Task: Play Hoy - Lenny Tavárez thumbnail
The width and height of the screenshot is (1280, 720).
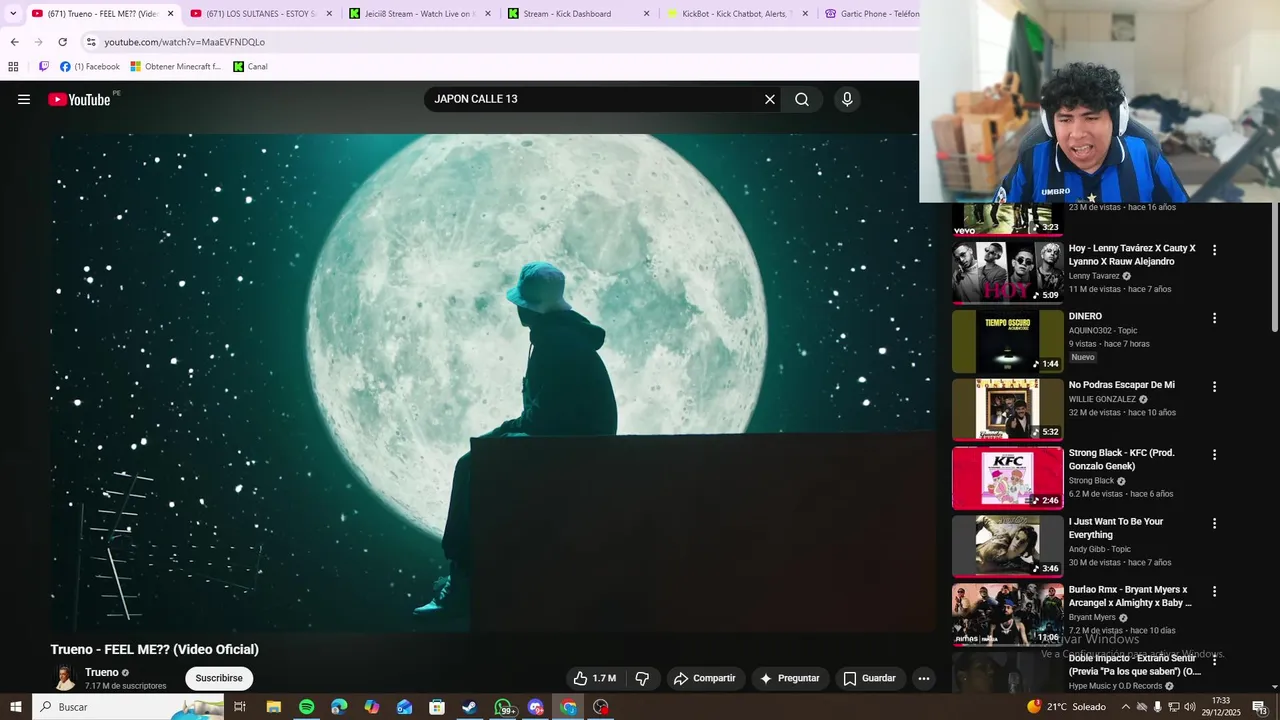Action: pyautogui.click(x=1007, y=272)
